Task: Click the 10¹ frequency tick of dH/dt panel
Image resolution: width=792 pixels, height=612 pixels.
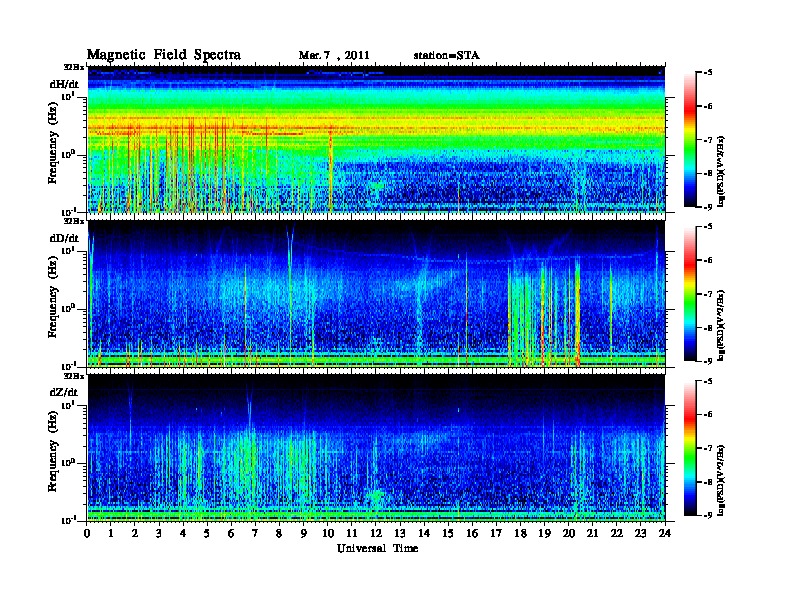Action: tap(68, 96)
